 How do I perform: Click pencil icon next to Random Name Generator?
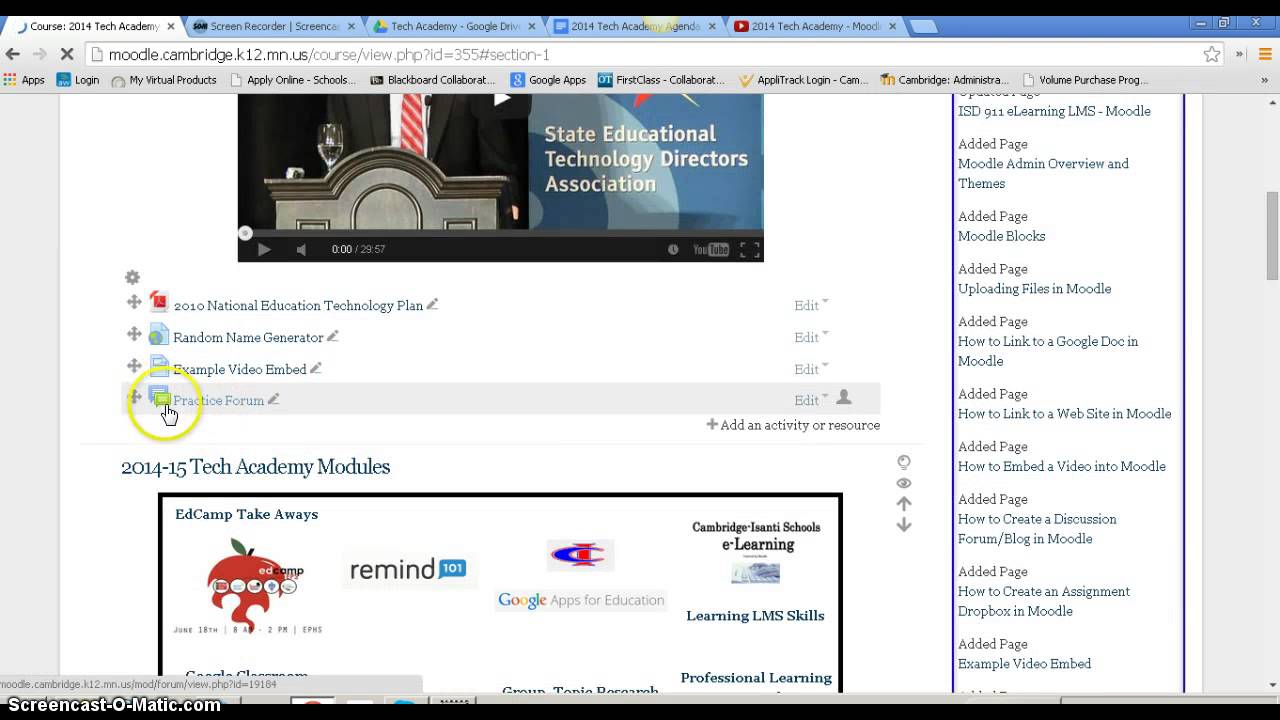tap(333, 336)
